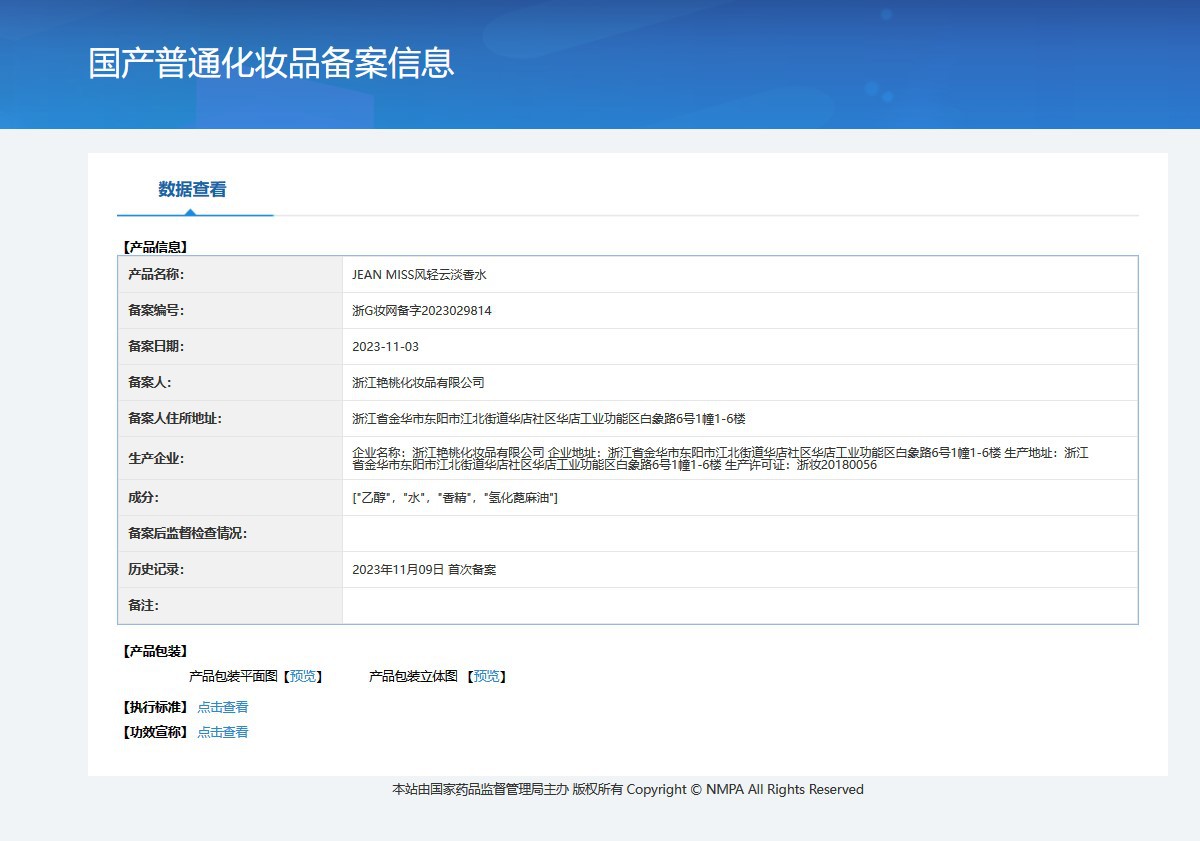Open the 数据查看 tab

click(x=192, y=189)
